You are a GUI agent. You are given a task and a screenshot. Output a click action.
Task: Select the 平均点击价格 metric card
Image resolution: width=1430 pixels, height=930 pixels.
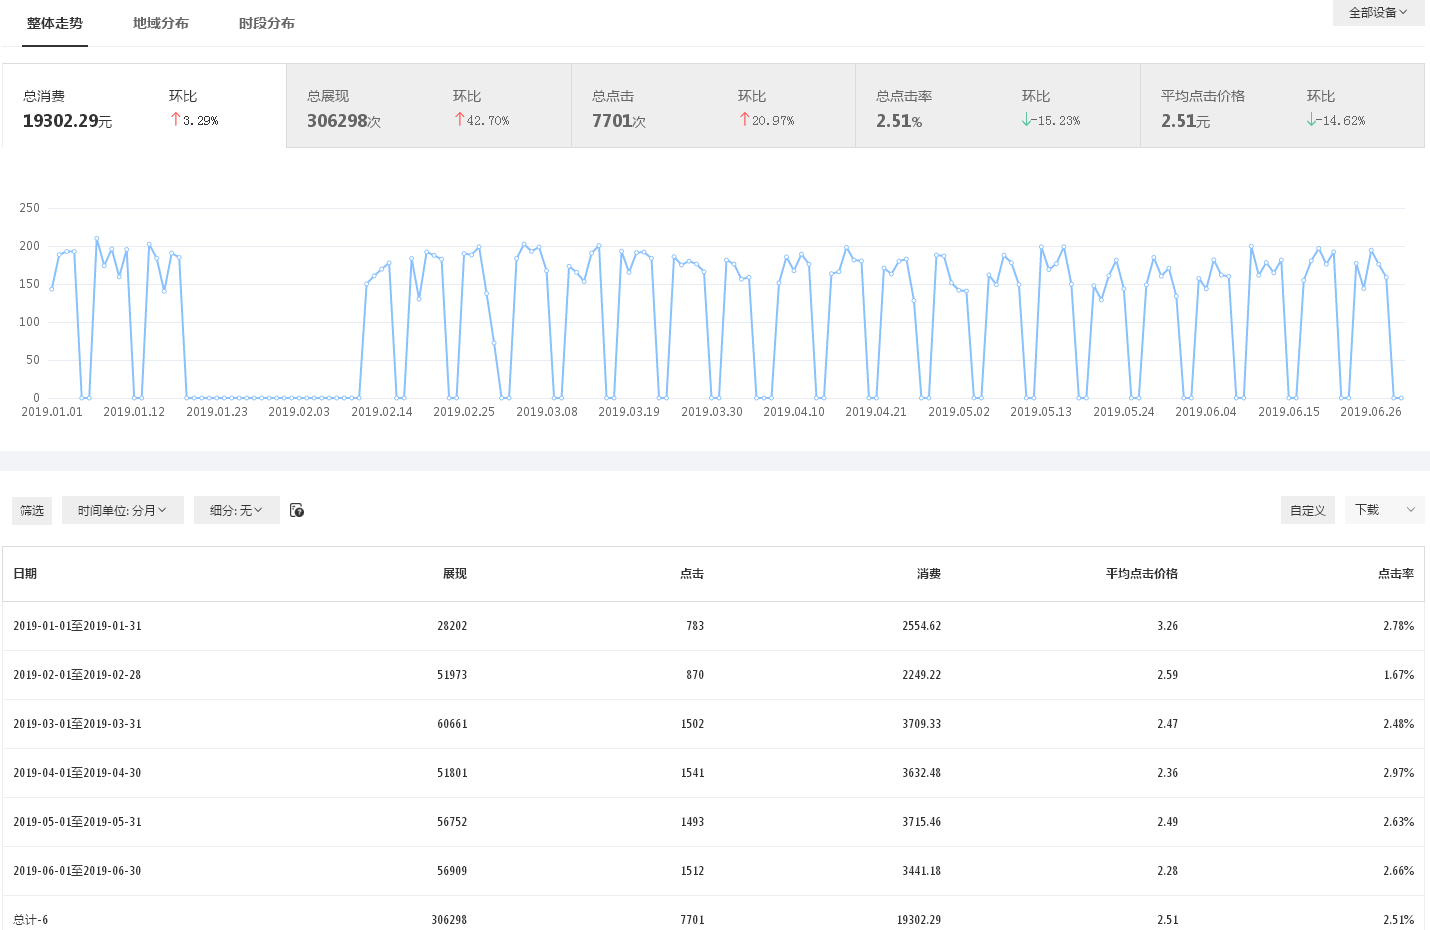point(1282,106)
